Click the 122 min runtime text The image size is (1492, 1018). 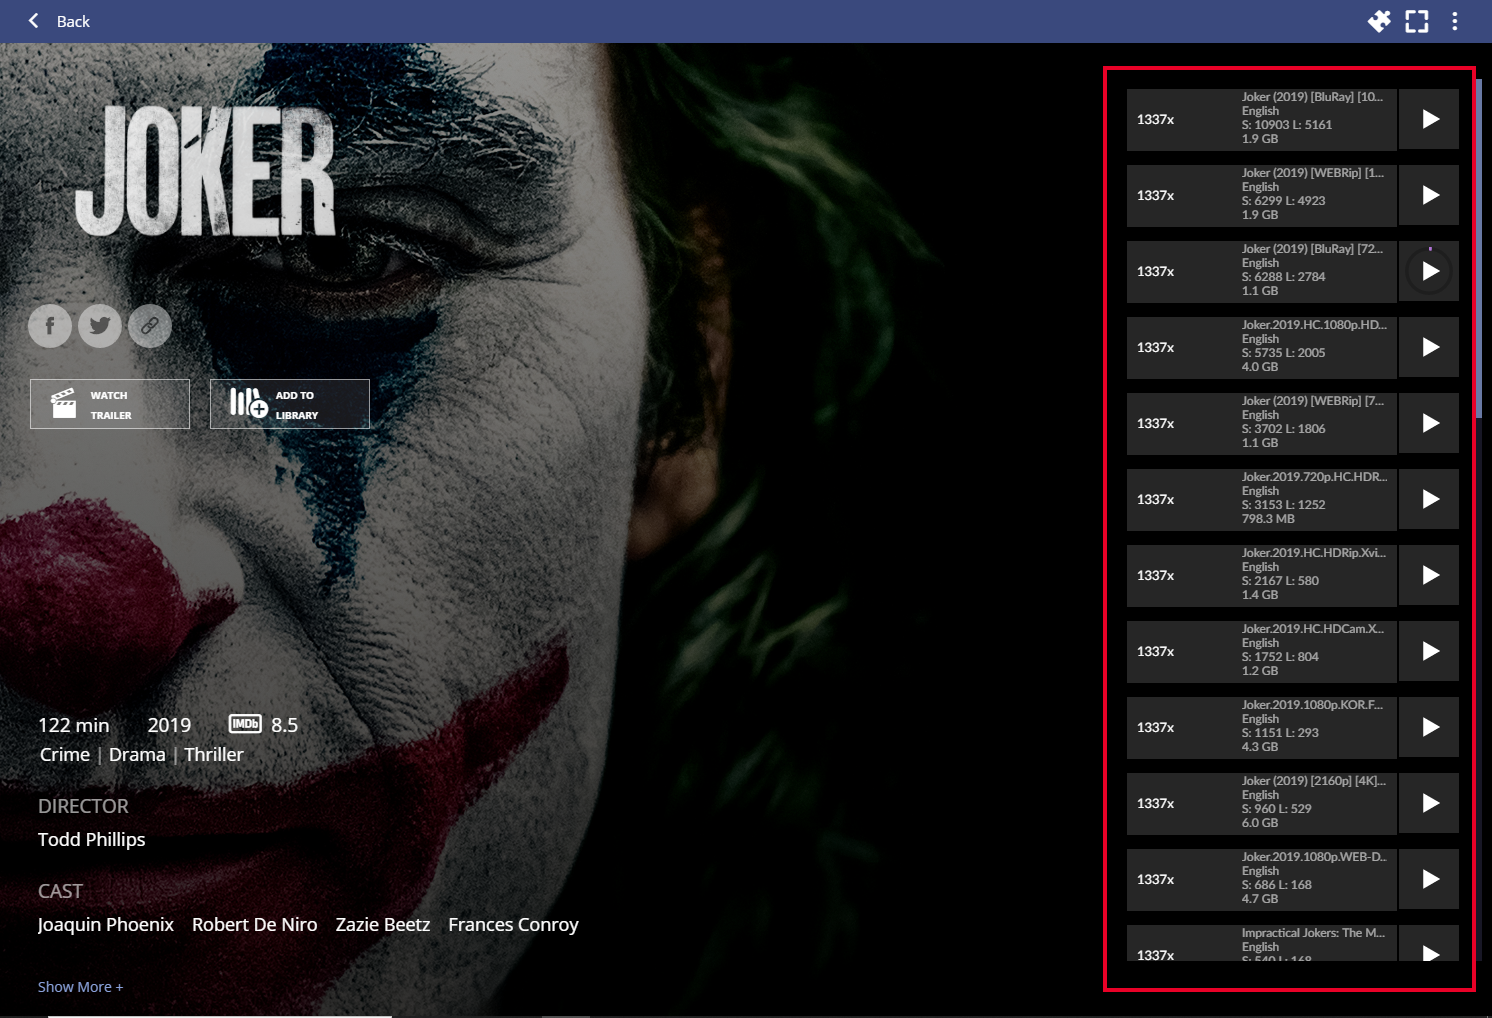pyautogui.click(x=74, y=725)
